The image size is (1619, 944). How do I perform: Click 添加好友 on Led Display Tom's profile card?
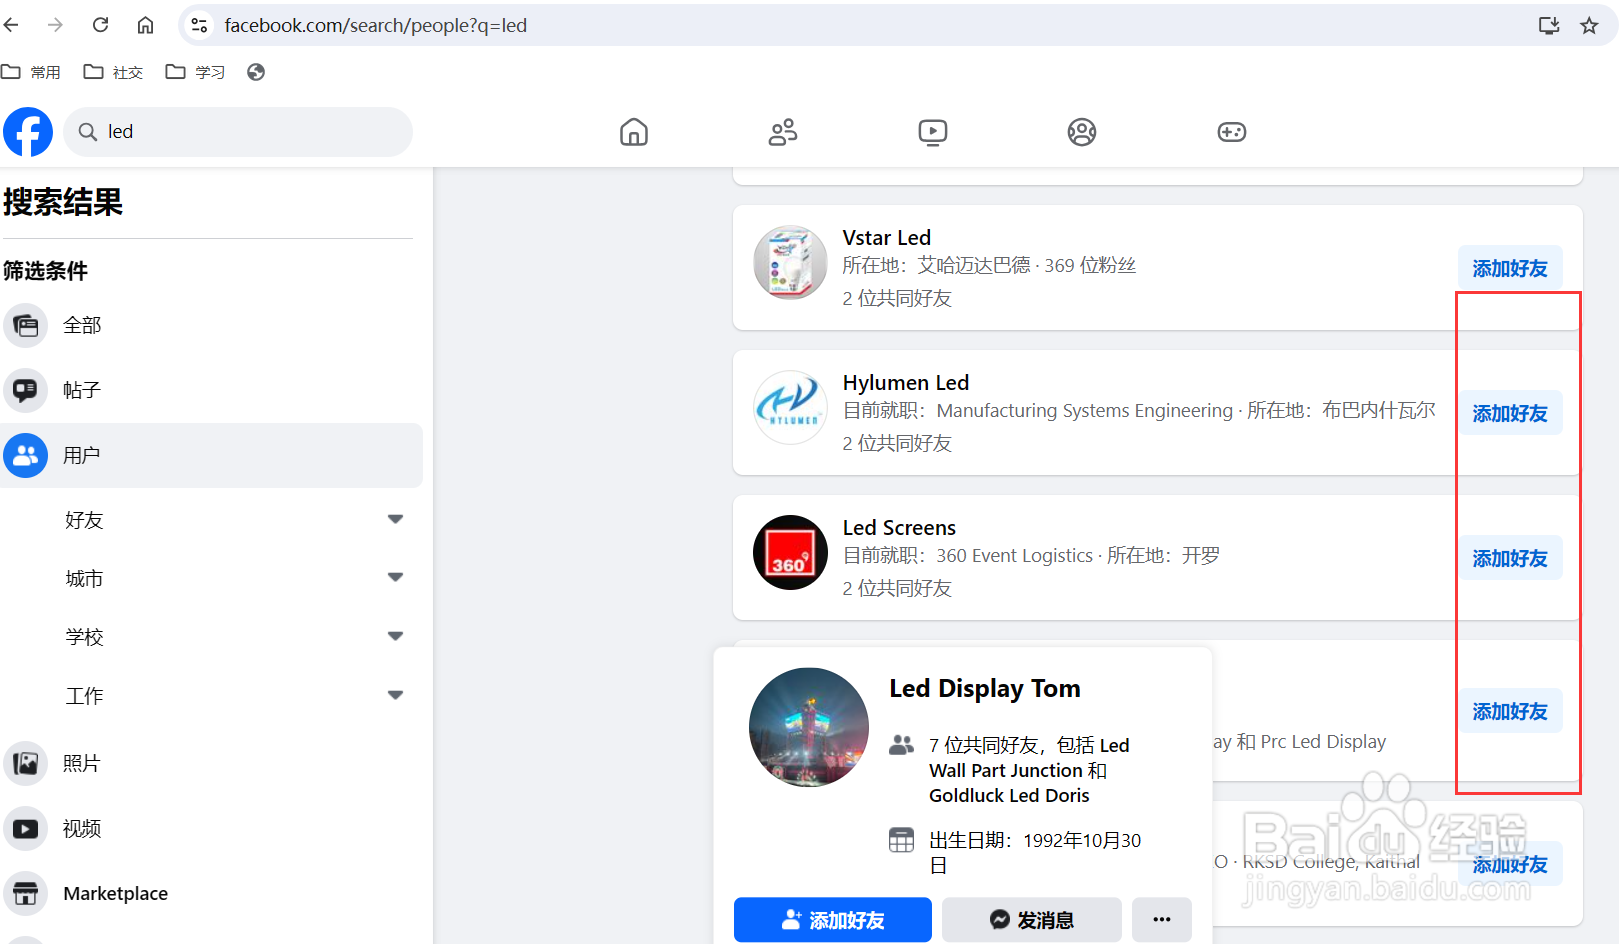[x=832, y=919]
